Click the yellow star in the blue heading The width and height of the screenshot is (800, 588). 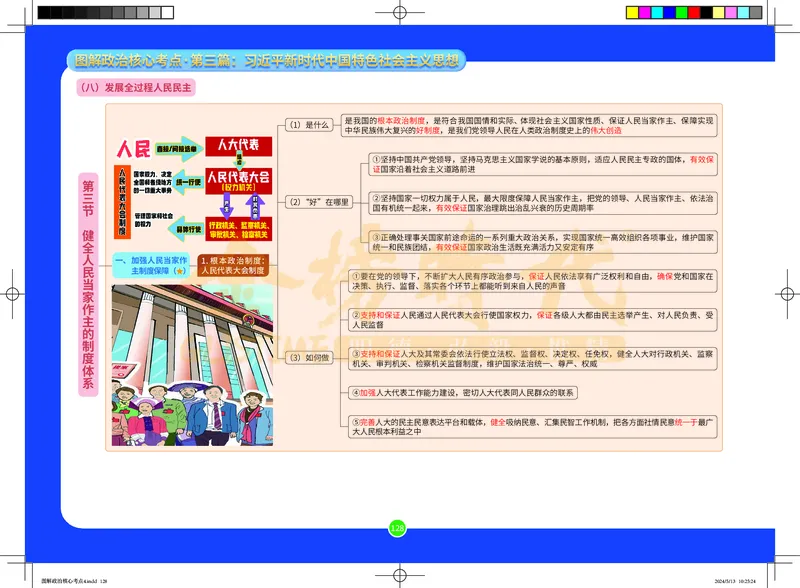[x=180, y=270]
